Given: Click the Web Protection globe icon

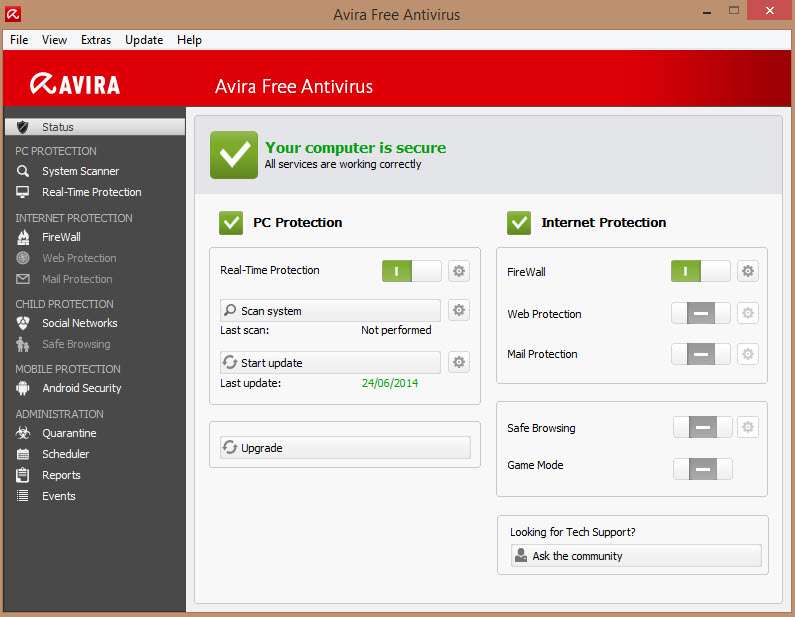Looking at the screenshot, I should [x=23, y=258].
